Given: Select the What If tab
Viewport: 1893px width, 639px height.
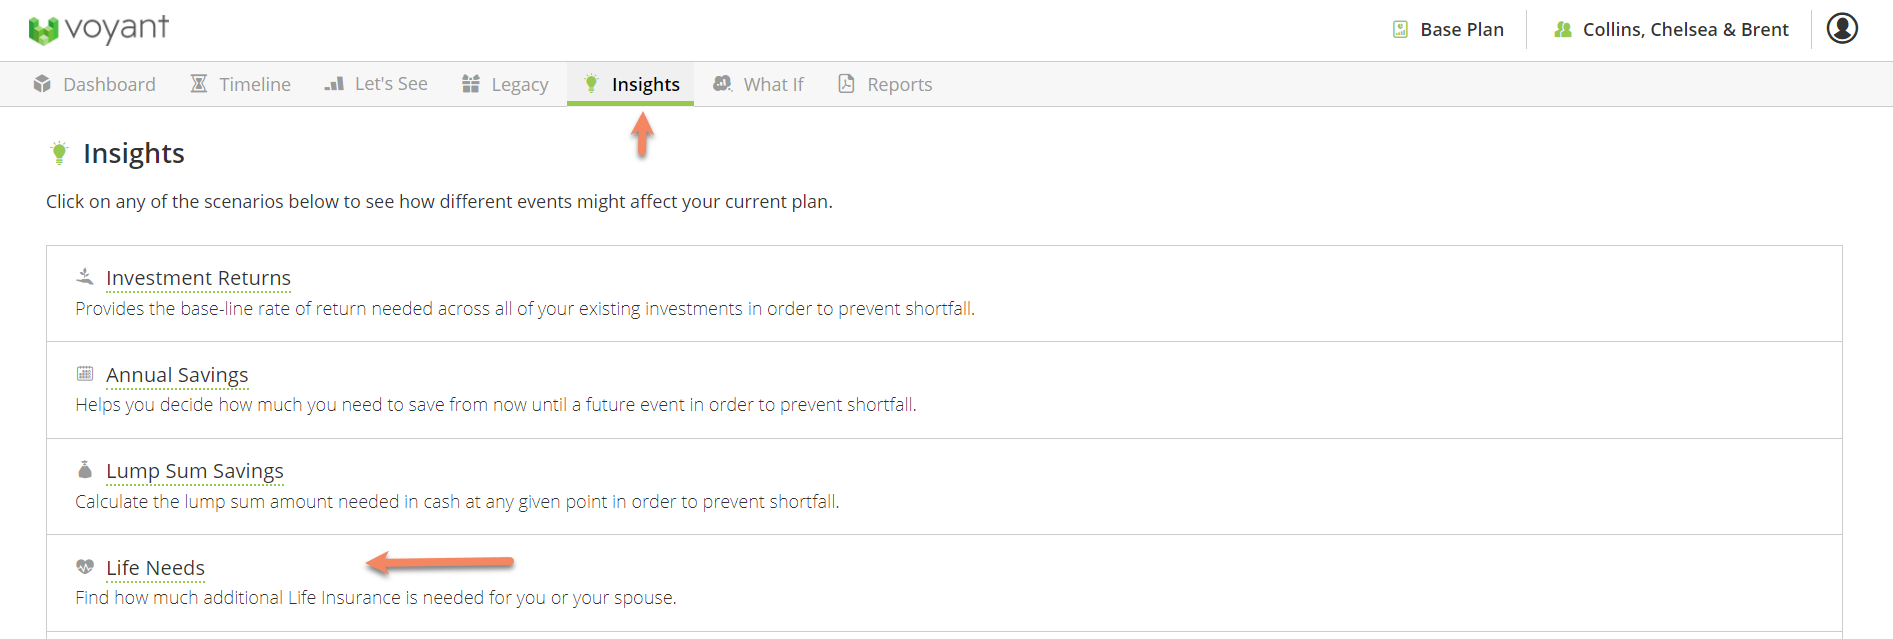Looking at the screenshot, I should click(758, 84).
